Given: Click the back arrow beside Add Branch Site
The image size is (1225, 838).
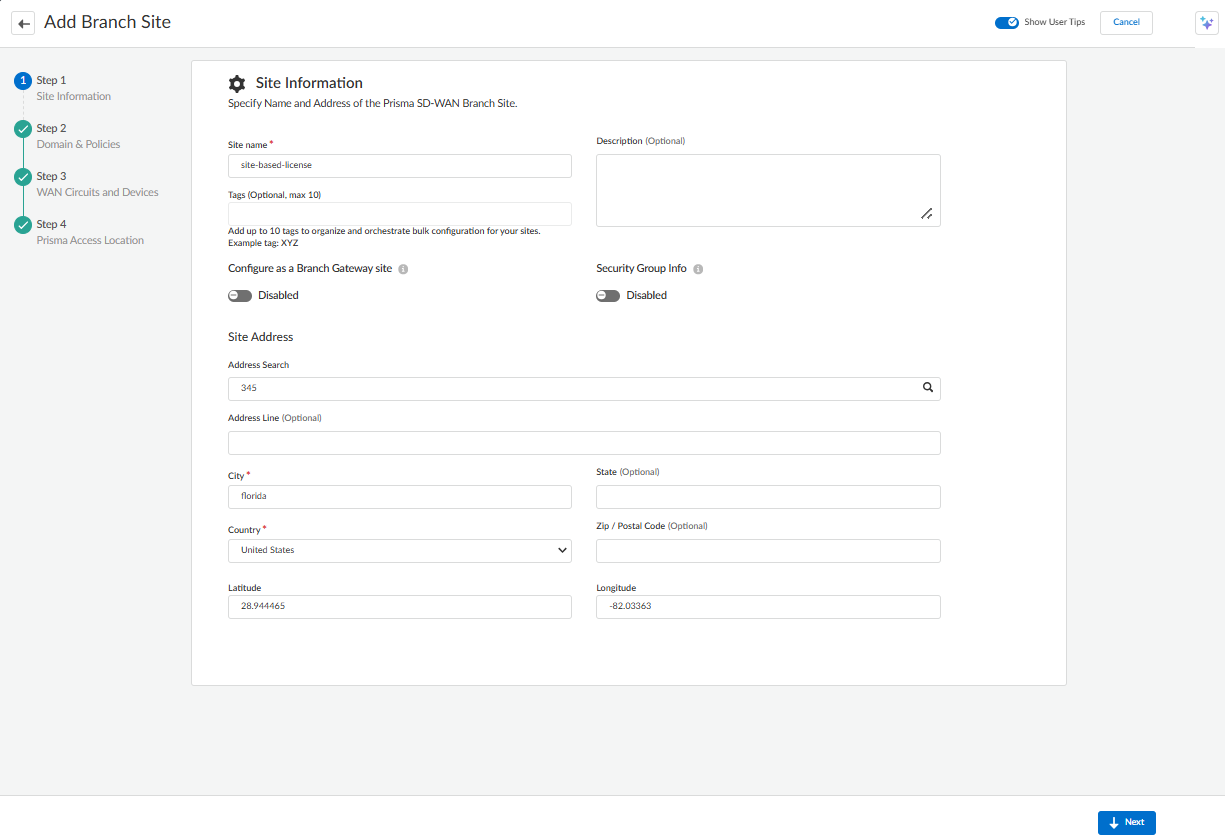Looking at the screenshot, I should [x=24, y=23].
